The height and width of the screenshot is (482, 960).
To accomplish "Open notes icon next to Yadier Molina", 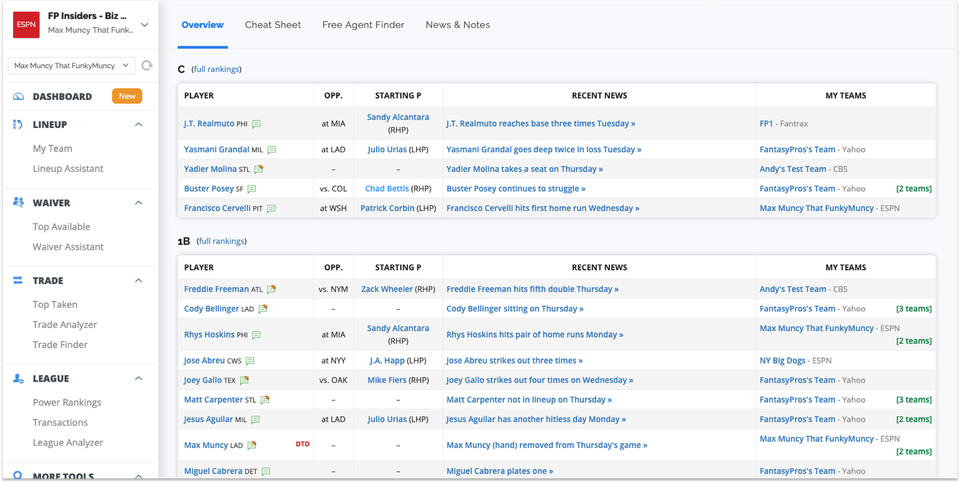I will coord(258,169).
